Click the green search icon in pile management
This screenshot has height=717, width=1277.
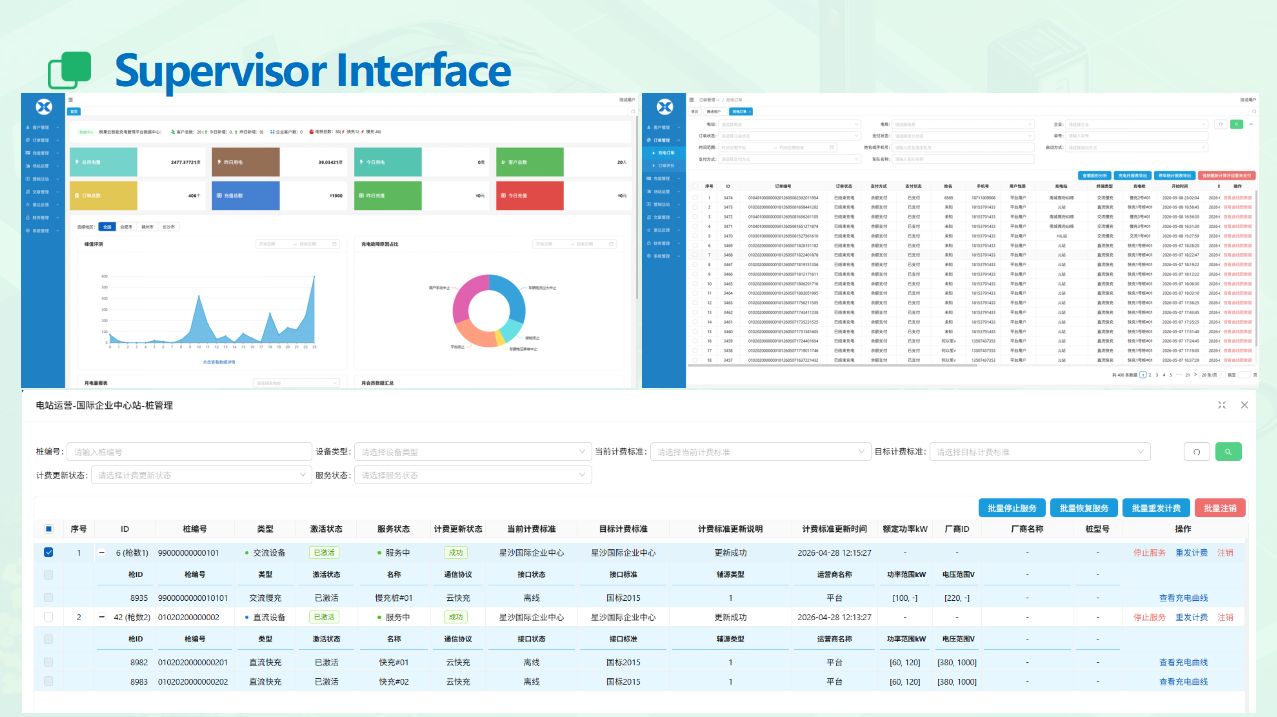(x=1228, y=451)
